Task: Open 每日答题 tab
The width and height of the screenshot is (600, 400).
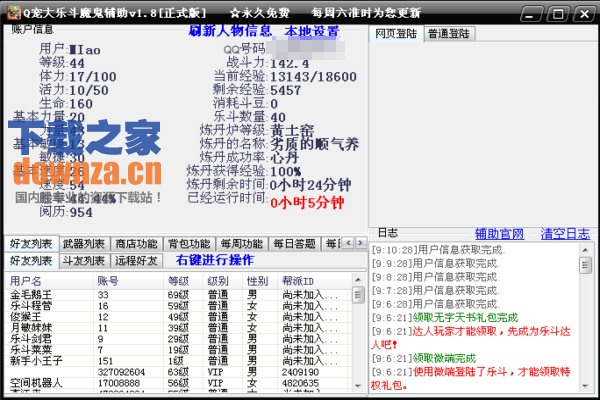Action: coord(294,243)
